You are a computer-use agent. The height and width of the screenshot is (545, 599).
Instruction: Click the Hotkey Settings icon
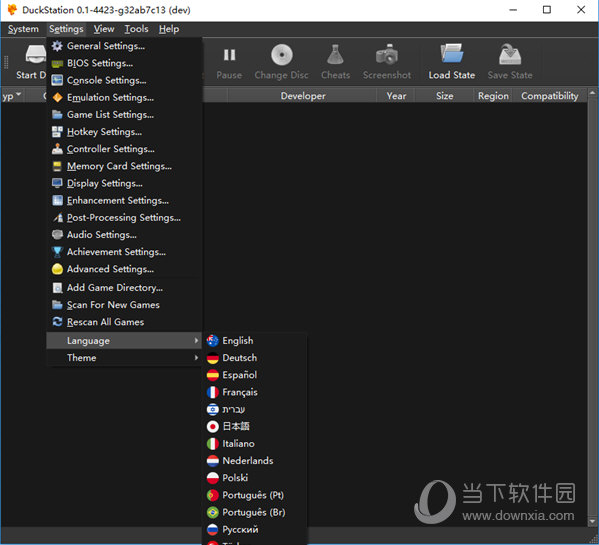coord(57,132)
